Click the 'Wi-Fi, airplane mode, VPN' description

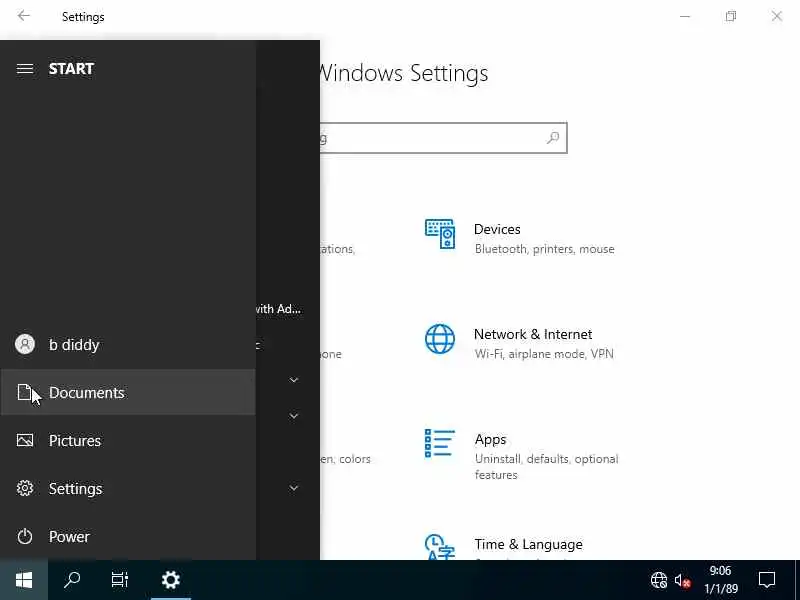tap(544, 354)
